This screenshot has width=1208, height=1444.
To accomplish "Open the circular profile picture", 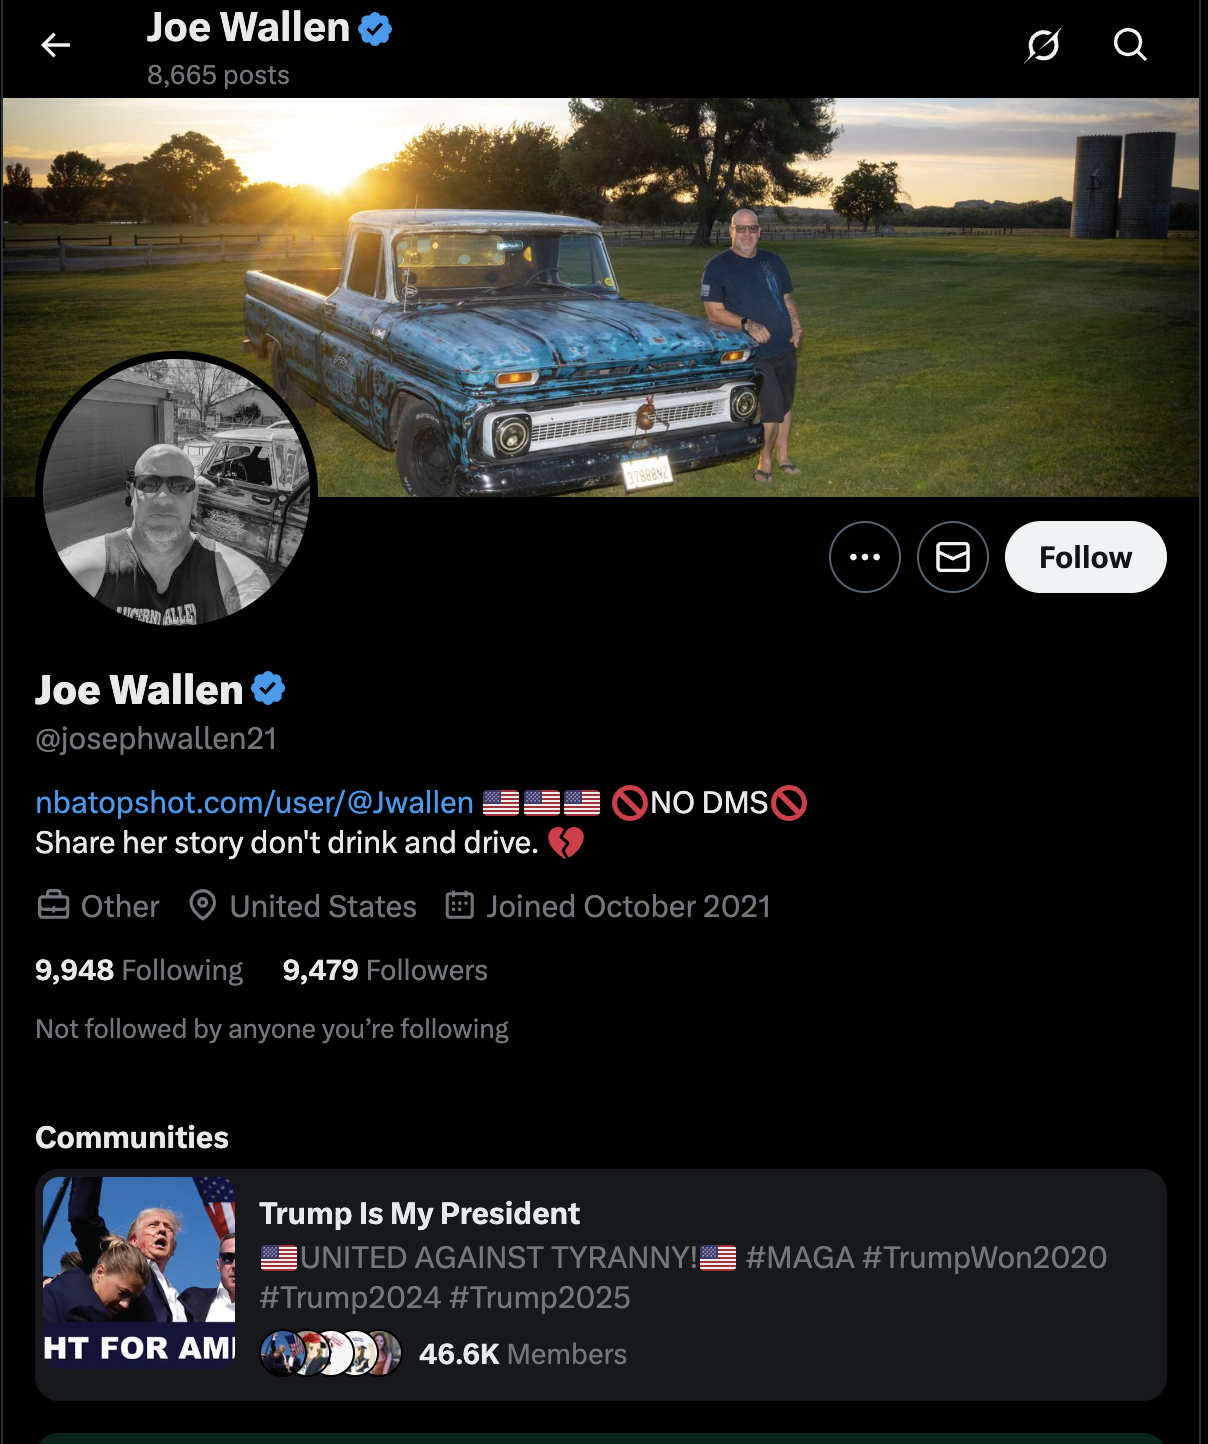I will point(177,492).
